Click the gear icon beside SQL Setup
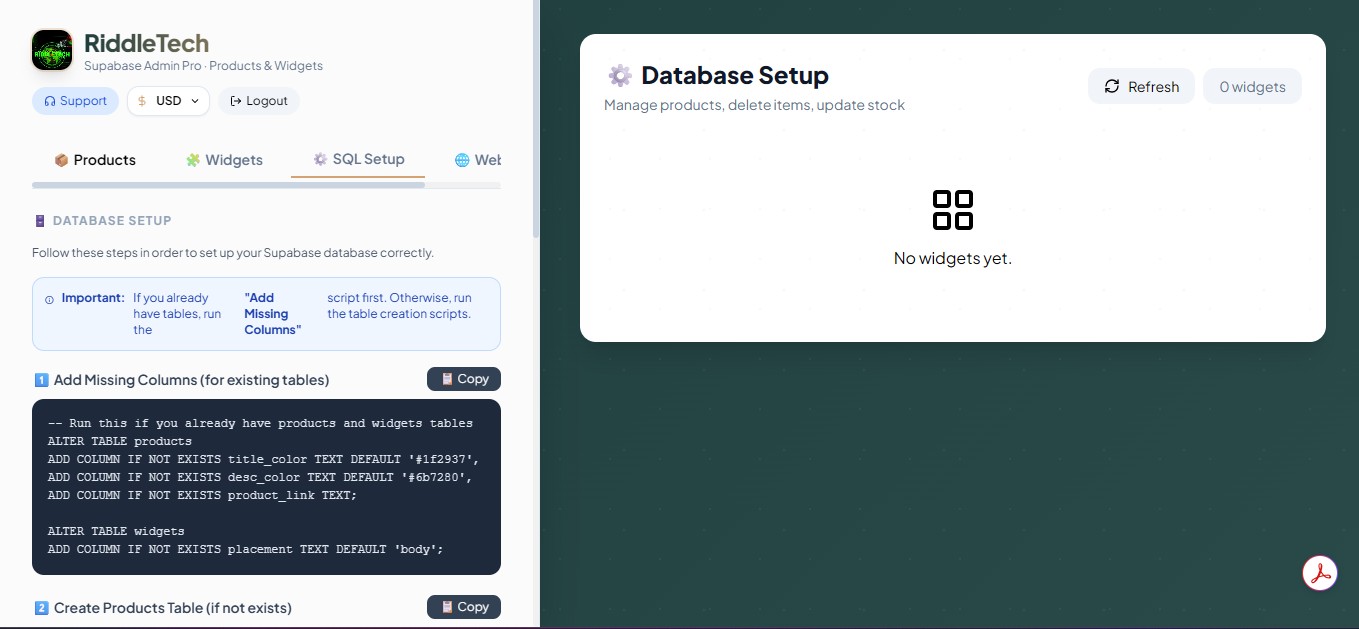Viewport: 1359px width, 629px height. [x=320, y=158]
